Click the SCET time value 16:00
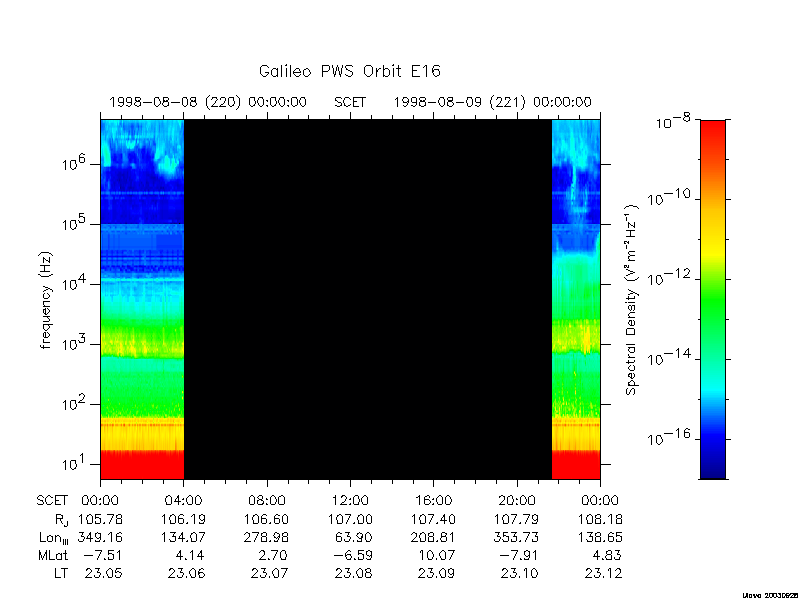The height and width of the screenshot is (600, 800). click(x=433, y=501)
